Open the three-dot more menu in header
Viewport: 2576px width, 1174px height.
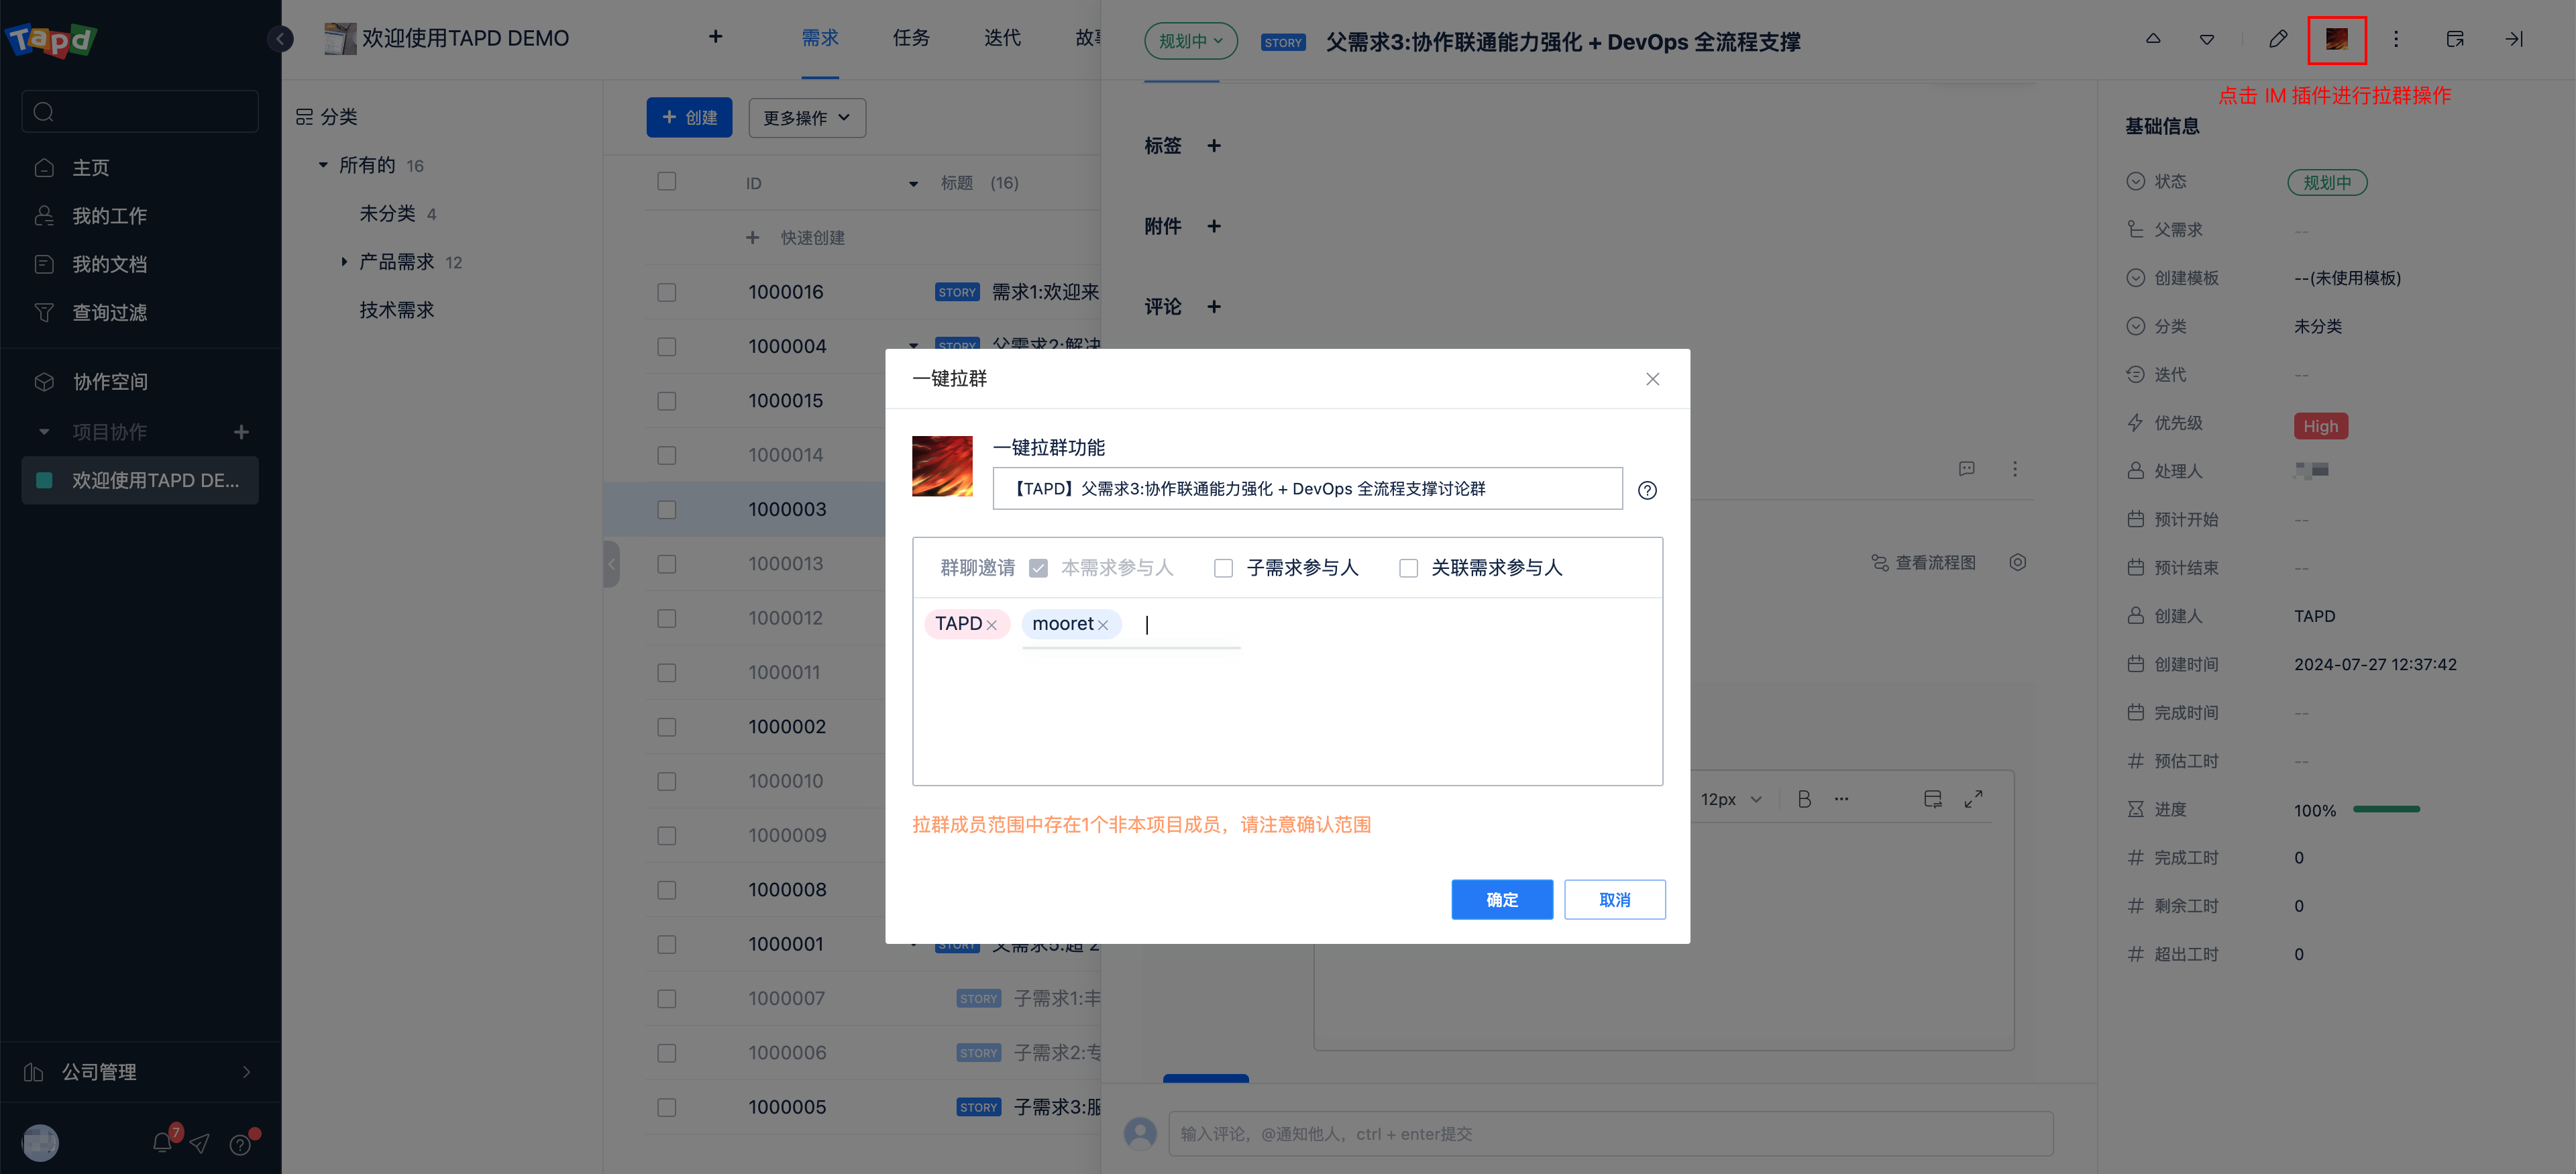2395,39
